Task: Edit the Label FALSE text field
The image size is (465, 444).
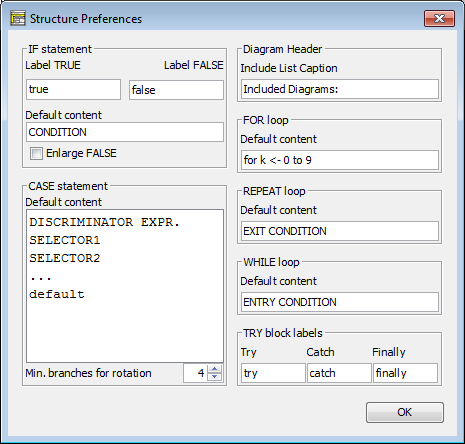Action: (x=176, y=90)
